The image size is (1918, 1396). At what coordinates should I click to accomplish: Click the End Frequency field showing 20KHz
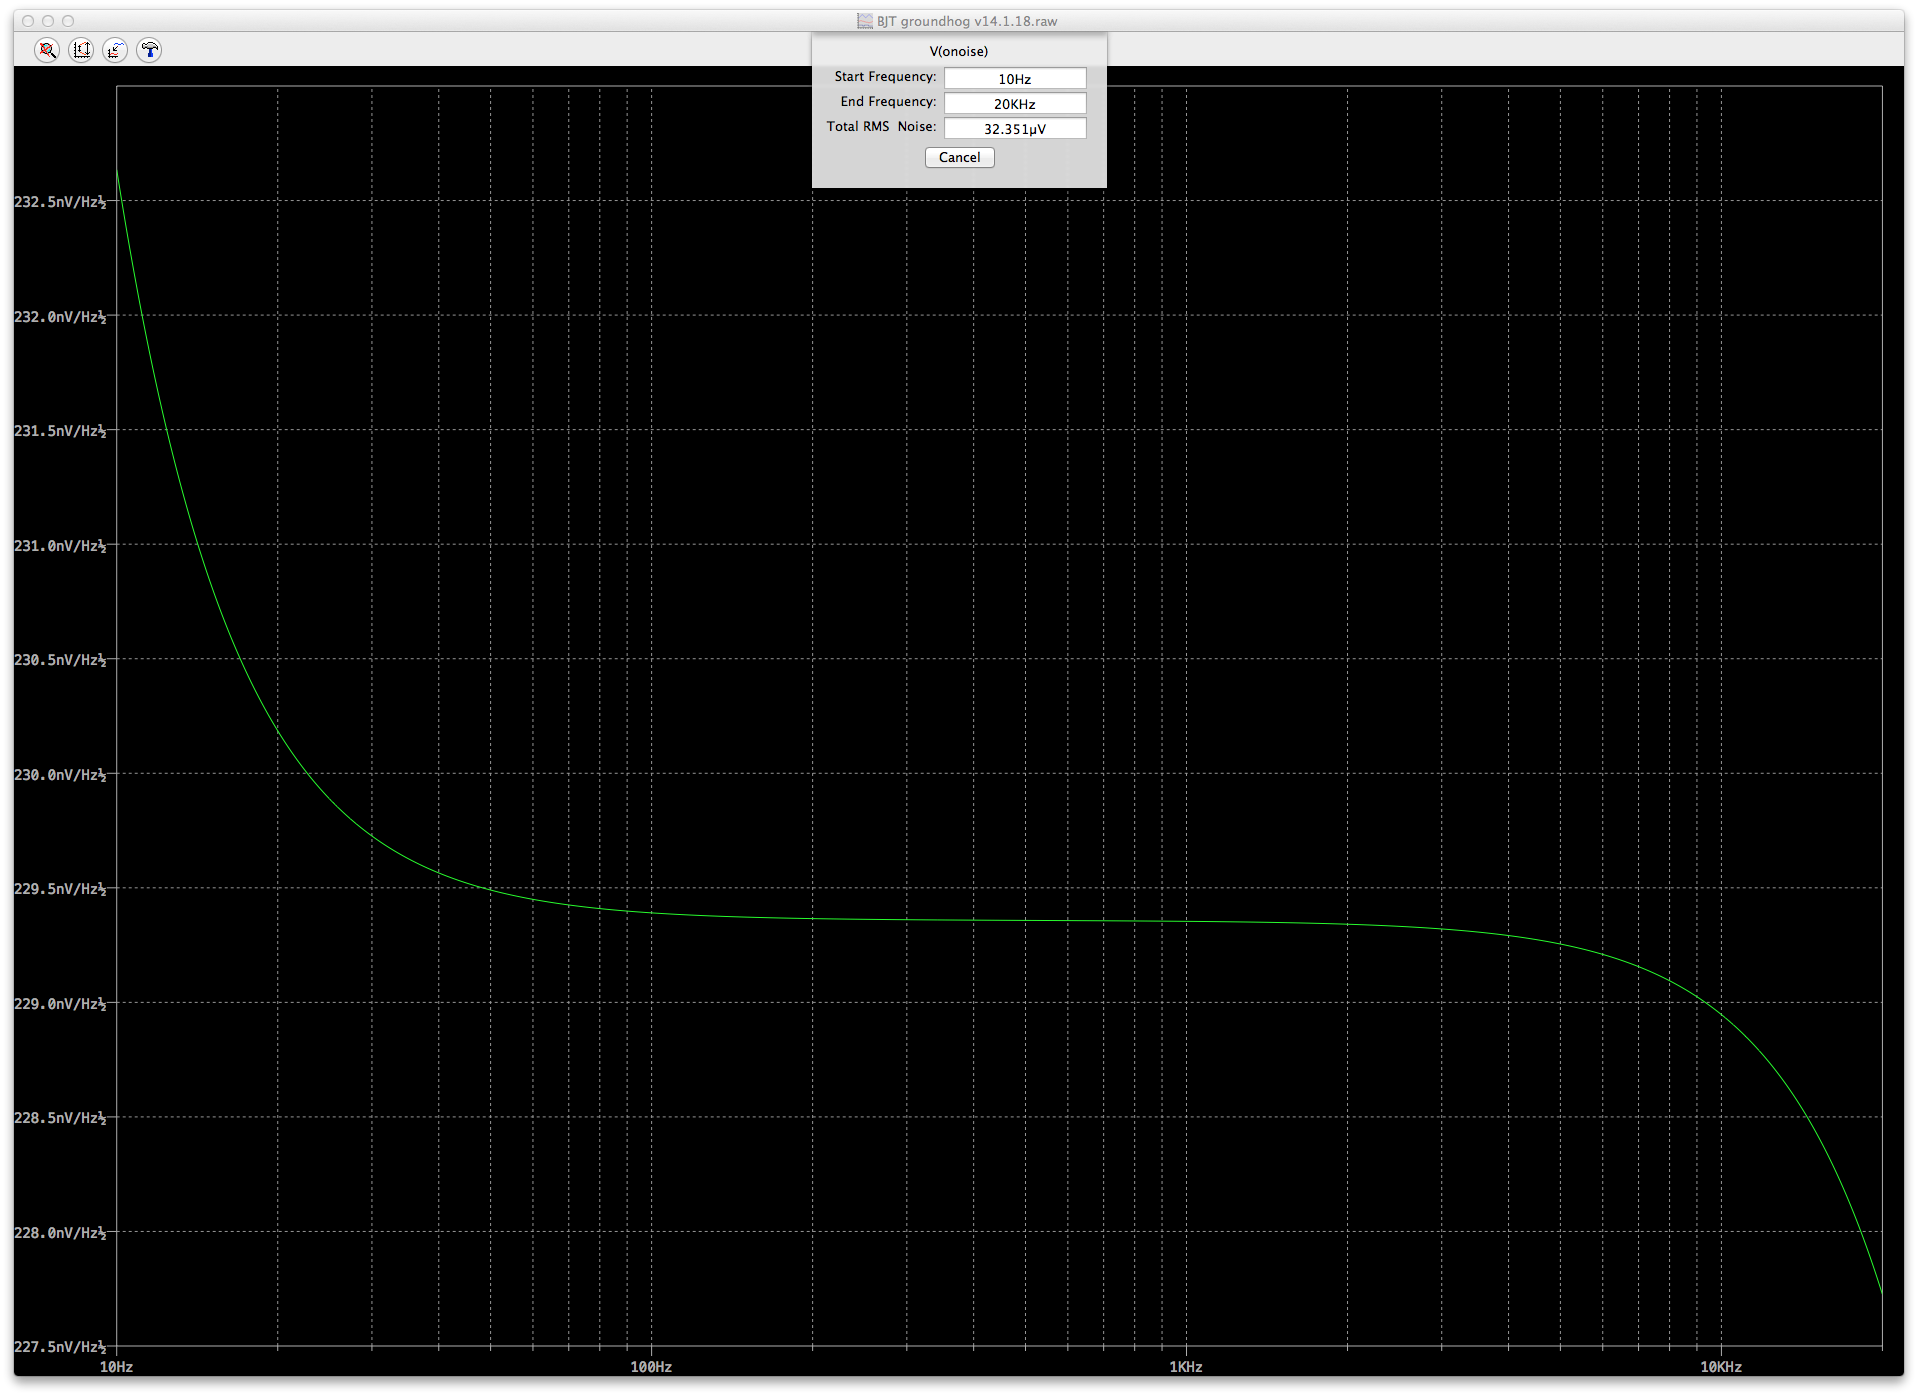(1015, 104)
